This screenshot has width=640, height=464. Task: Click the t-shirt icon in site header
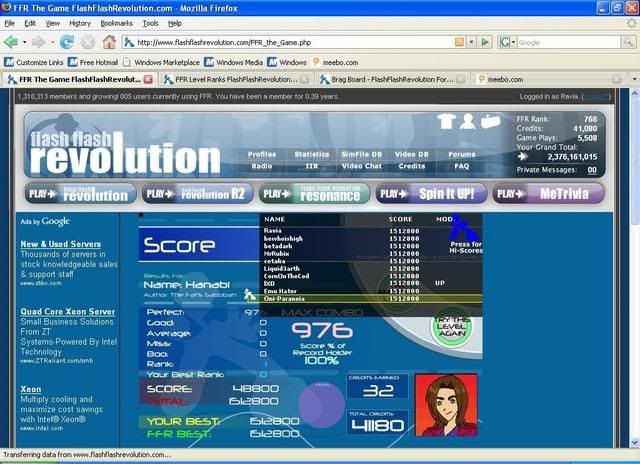pyautogui.click(x=446, y=122)
